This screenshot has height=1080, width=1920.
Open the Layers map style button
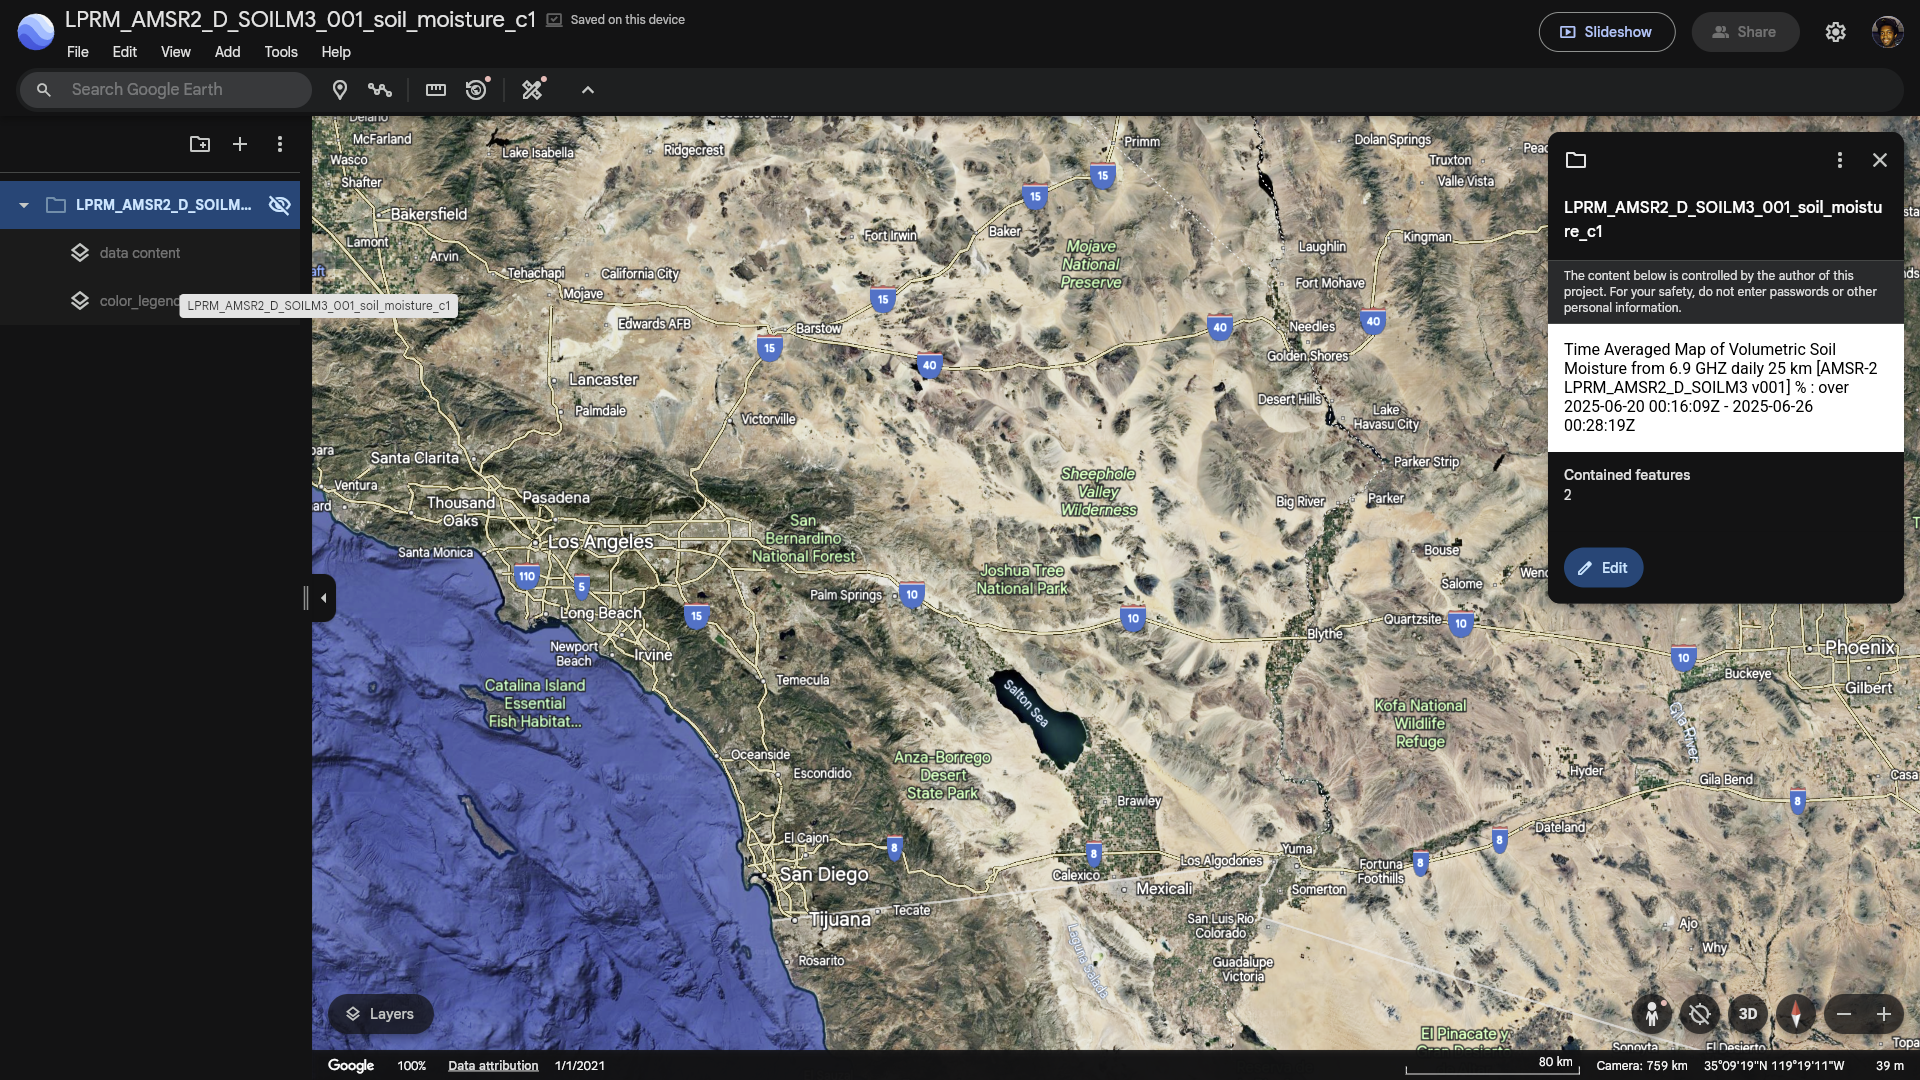pos(380,1014)
